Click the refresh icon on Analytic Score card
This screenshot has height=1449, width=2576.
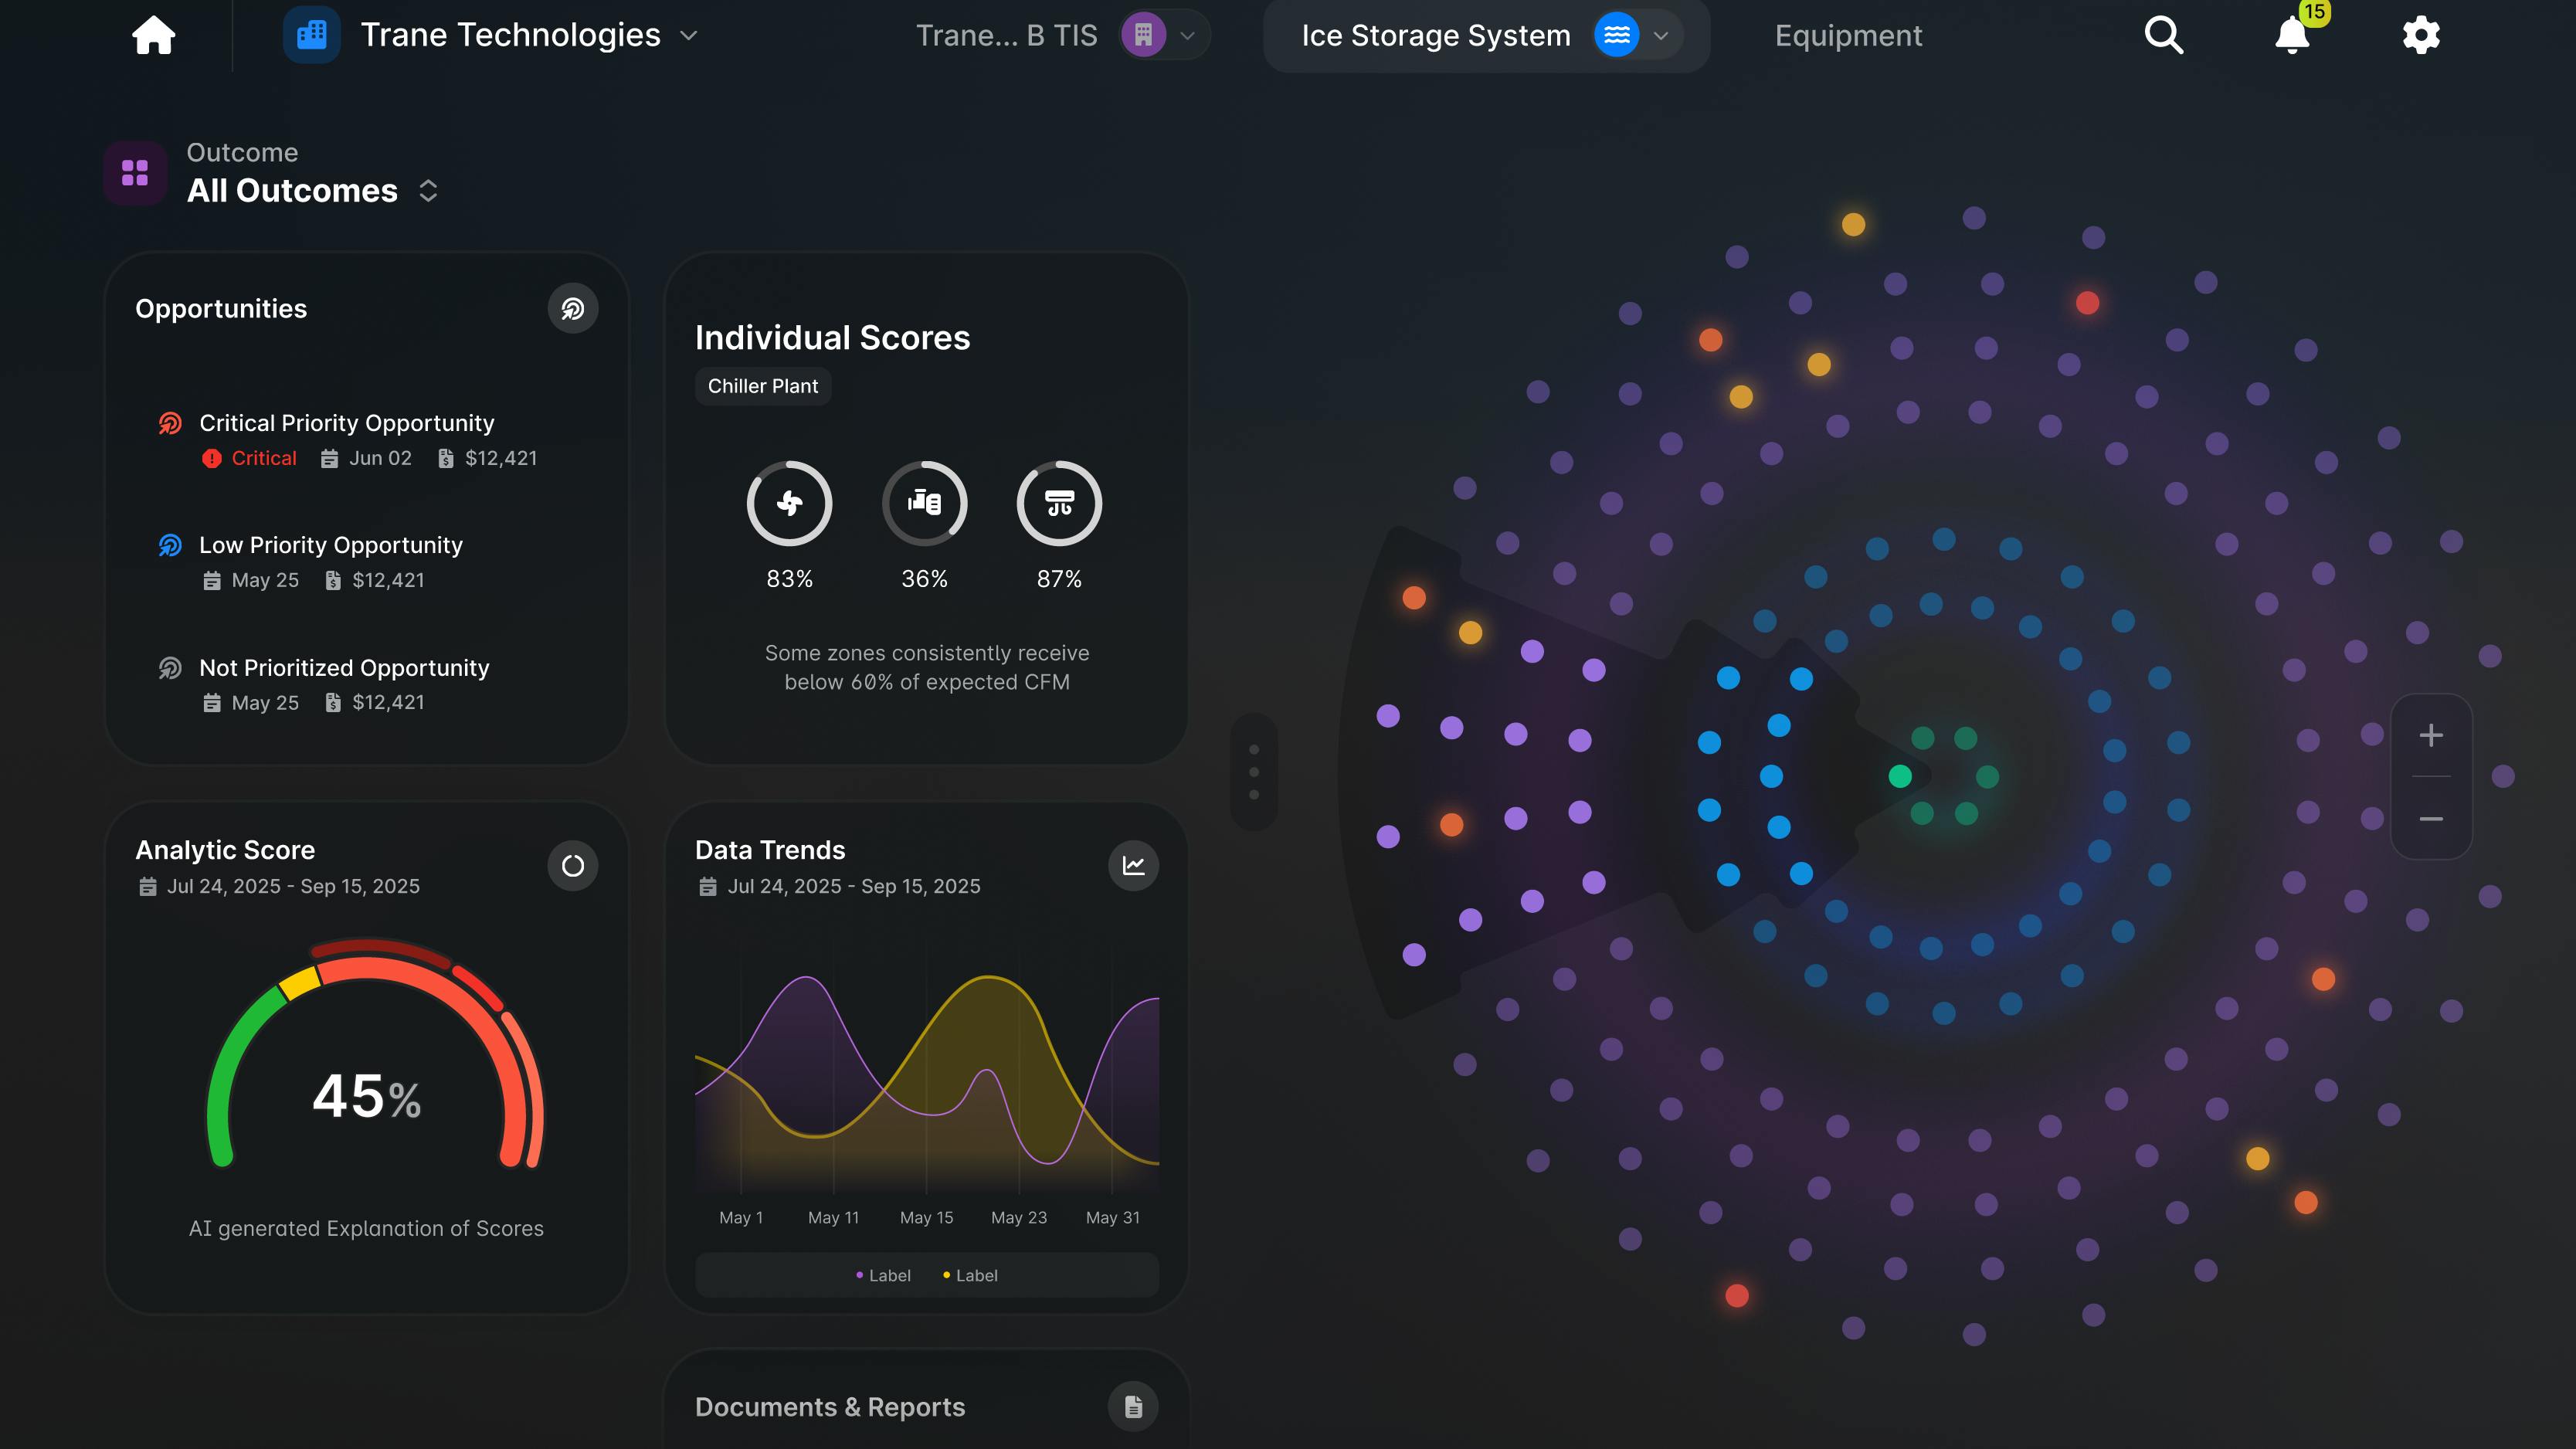tap(573, 865)
